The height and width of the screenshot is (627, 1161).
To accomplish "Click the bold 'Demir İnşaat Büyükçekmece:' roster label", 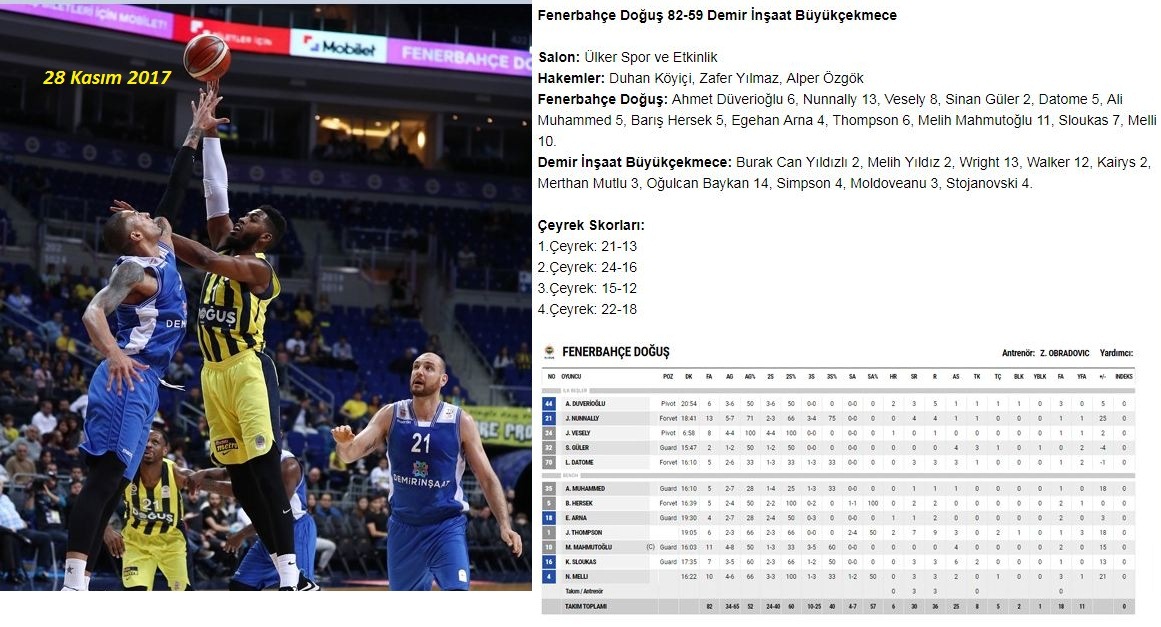I will tap(635, 162).
